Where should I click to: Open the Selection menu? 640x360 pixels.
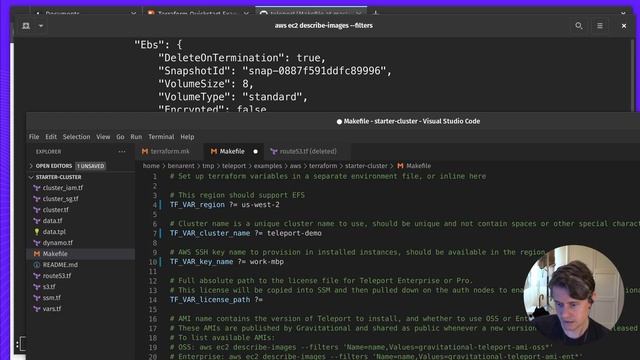(x=76, y=137)
